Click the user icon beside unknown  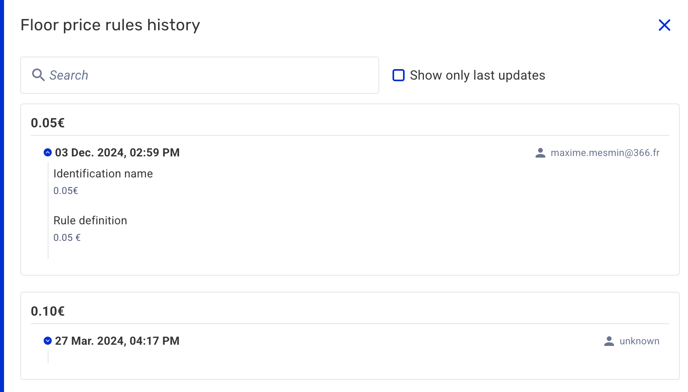(x=609, y=341)
